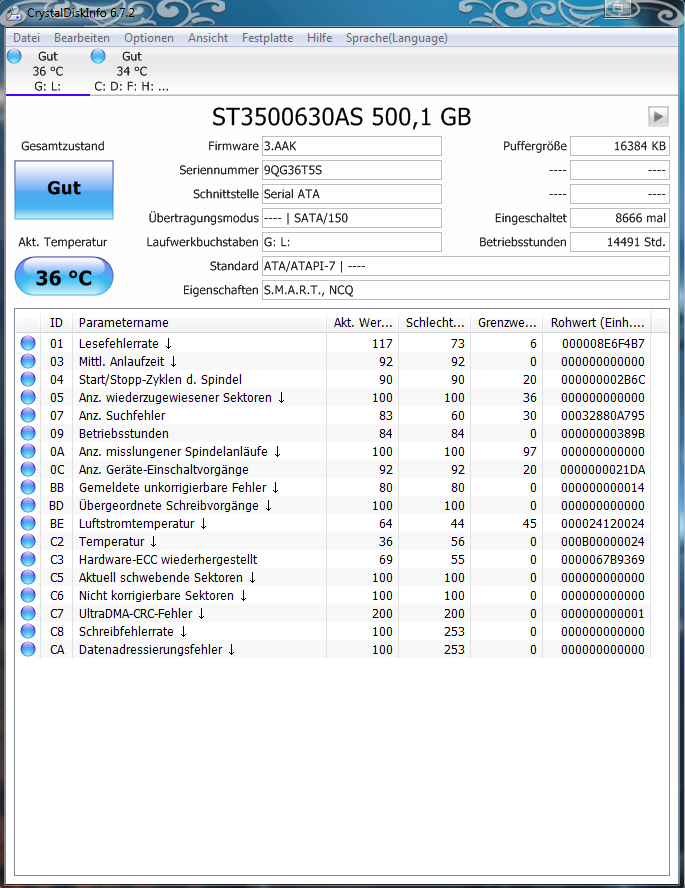Click the Firmware field 3.AAK
Image resolution: width=685 pixels, height=888 pixels.
352,146
